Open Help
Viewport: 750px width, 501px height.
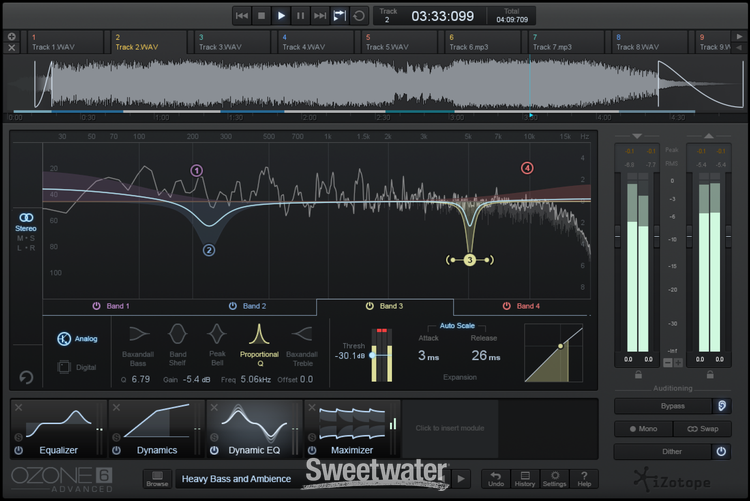pos(584,479)
